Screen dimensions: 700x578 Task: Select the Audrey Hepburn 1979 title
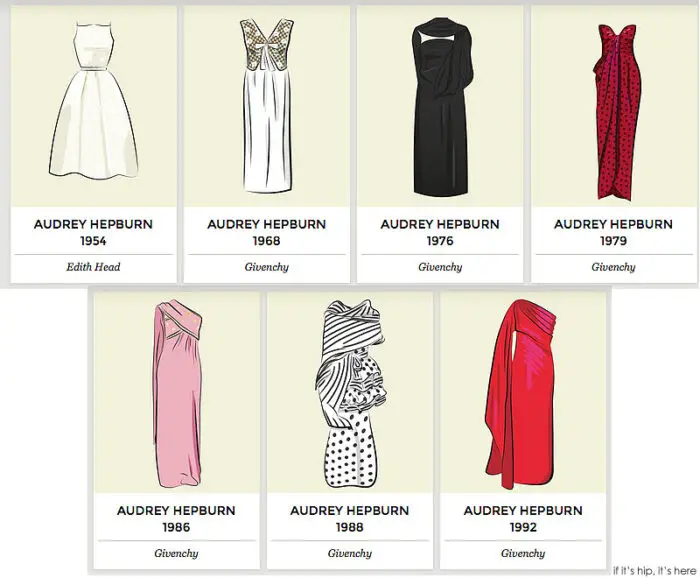[x=613, y=232]
